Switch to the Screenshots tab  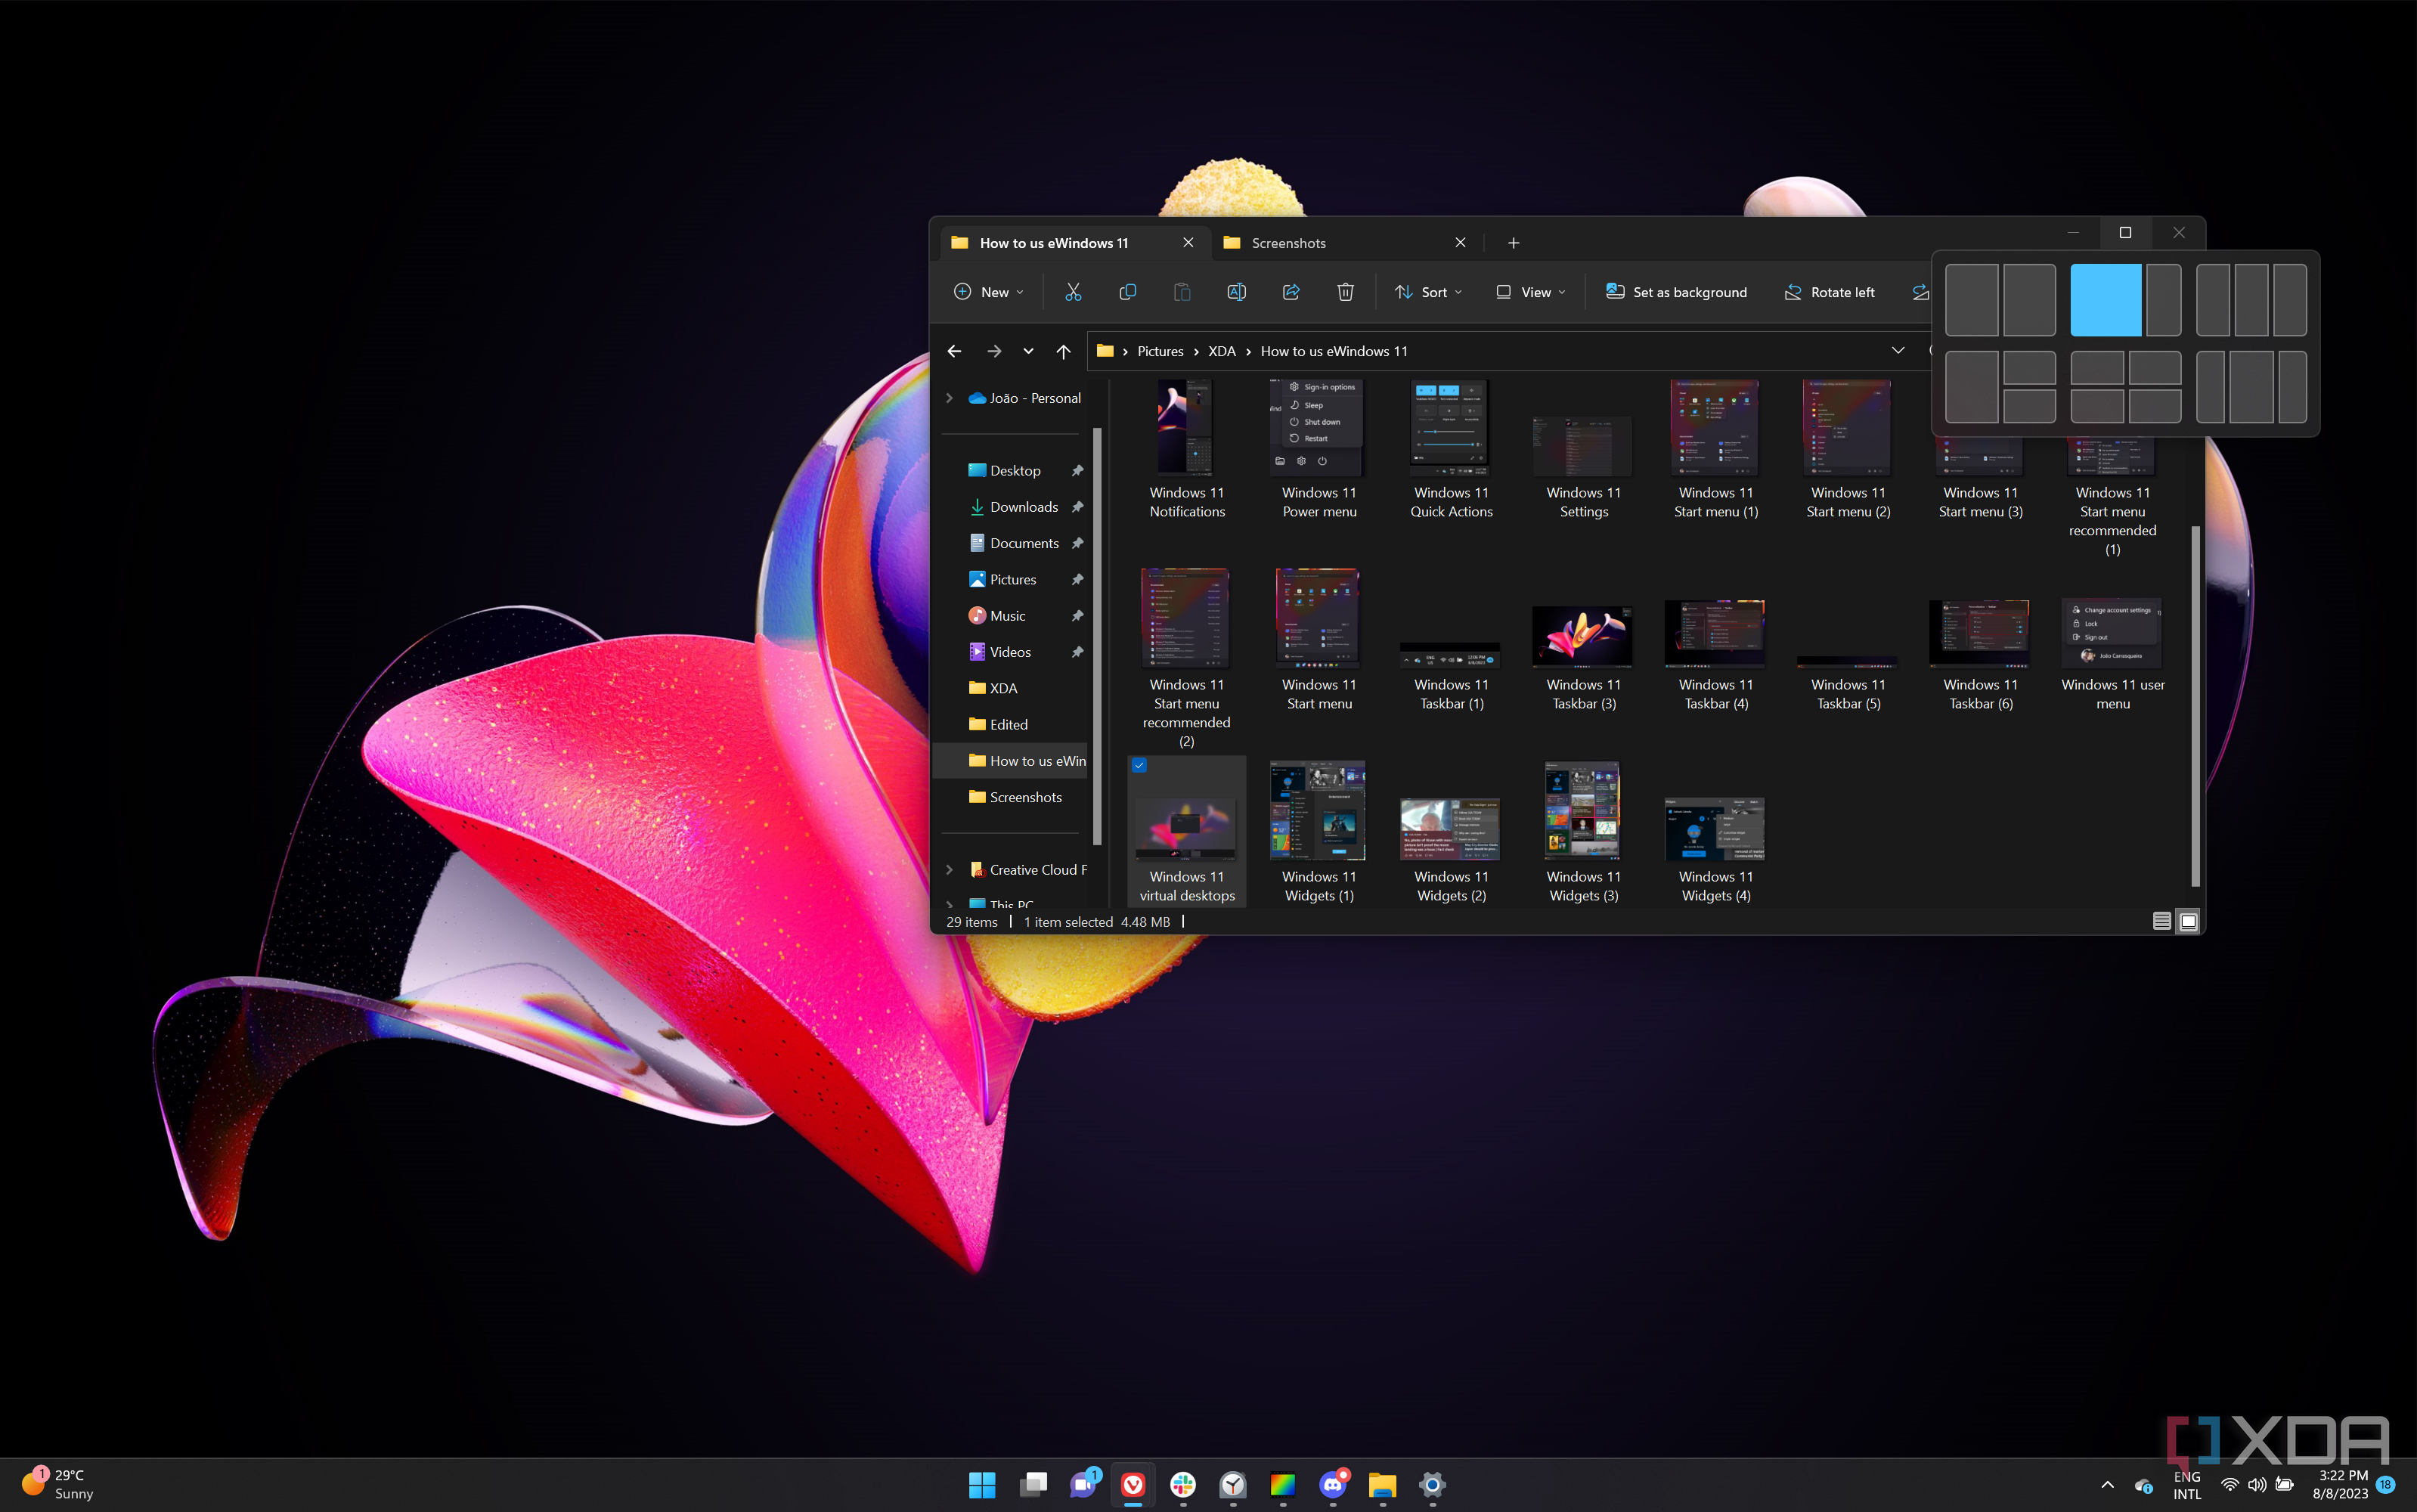tap(1288, 242)
